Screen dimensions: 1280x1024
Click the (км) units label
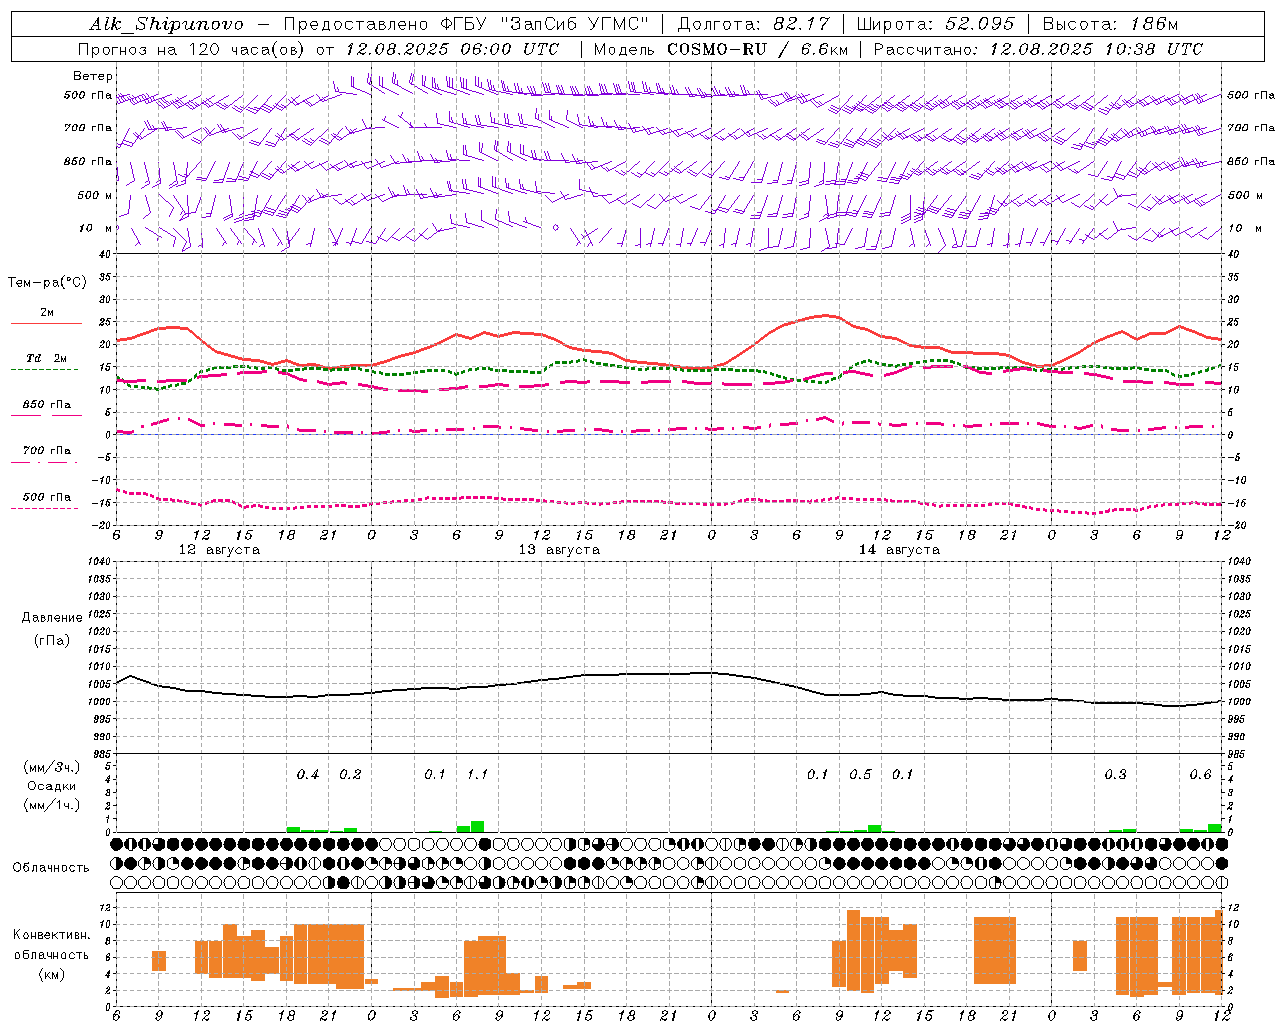pyautogui.click(x=51, y=974)
